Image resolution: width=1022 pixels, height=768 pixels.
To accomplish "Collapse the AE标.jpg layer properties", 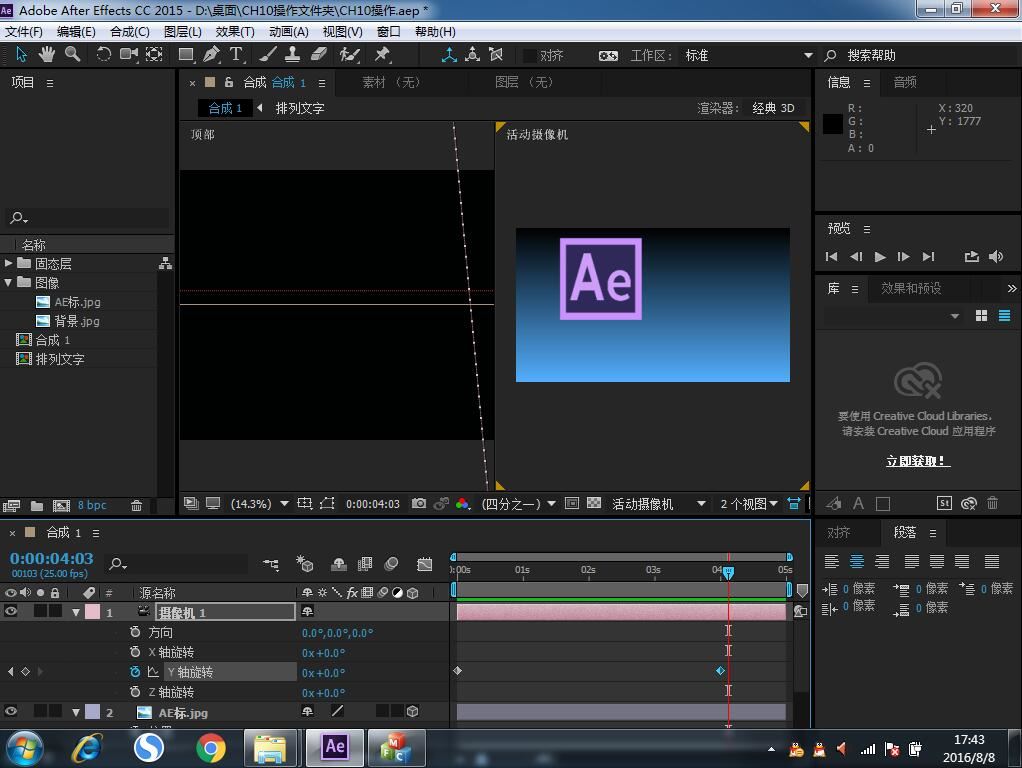I will (x=76, y=713).
